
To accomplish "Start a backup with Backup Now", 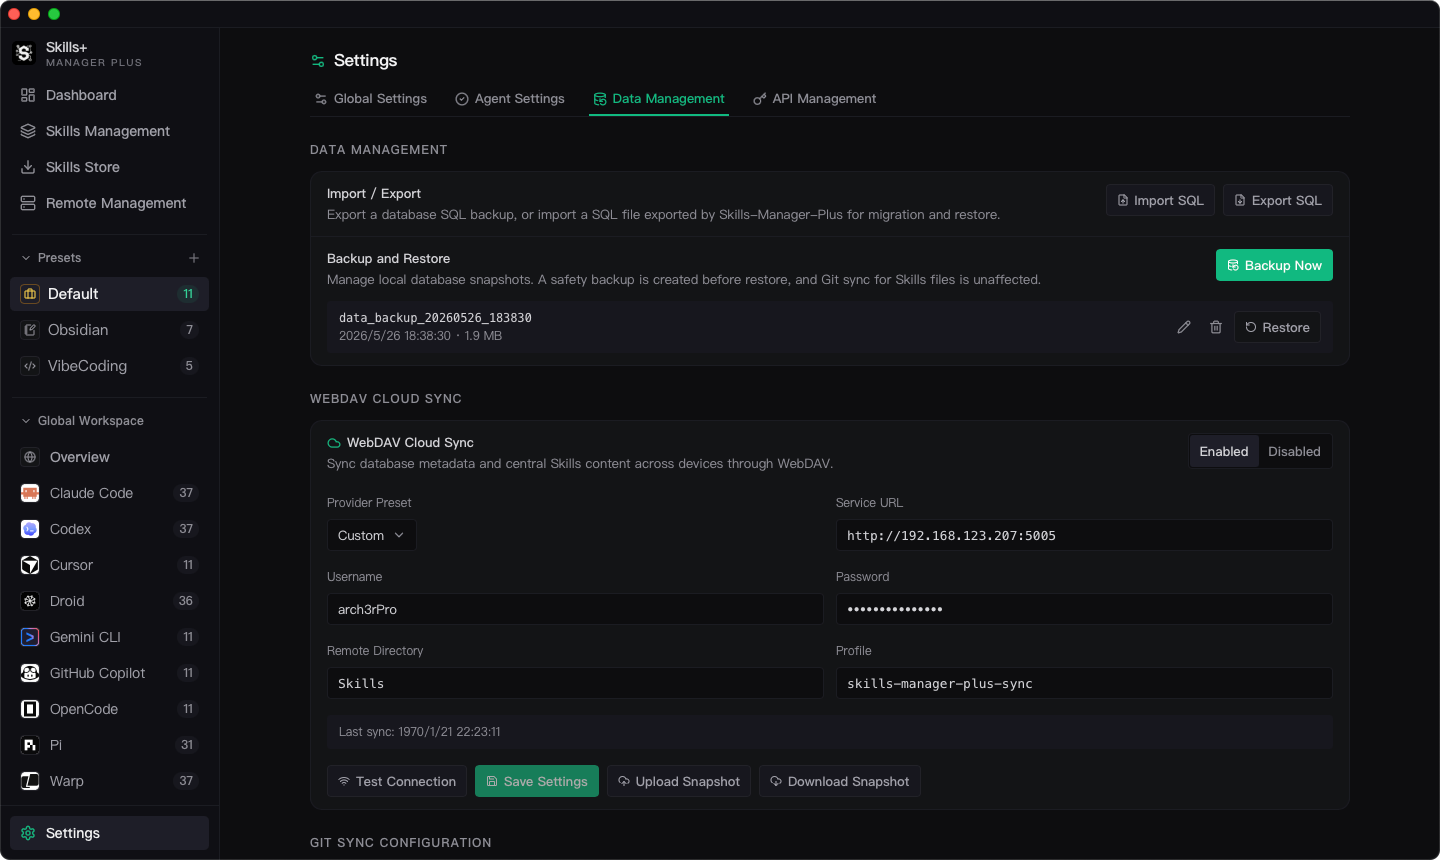I will [1274, 265].
